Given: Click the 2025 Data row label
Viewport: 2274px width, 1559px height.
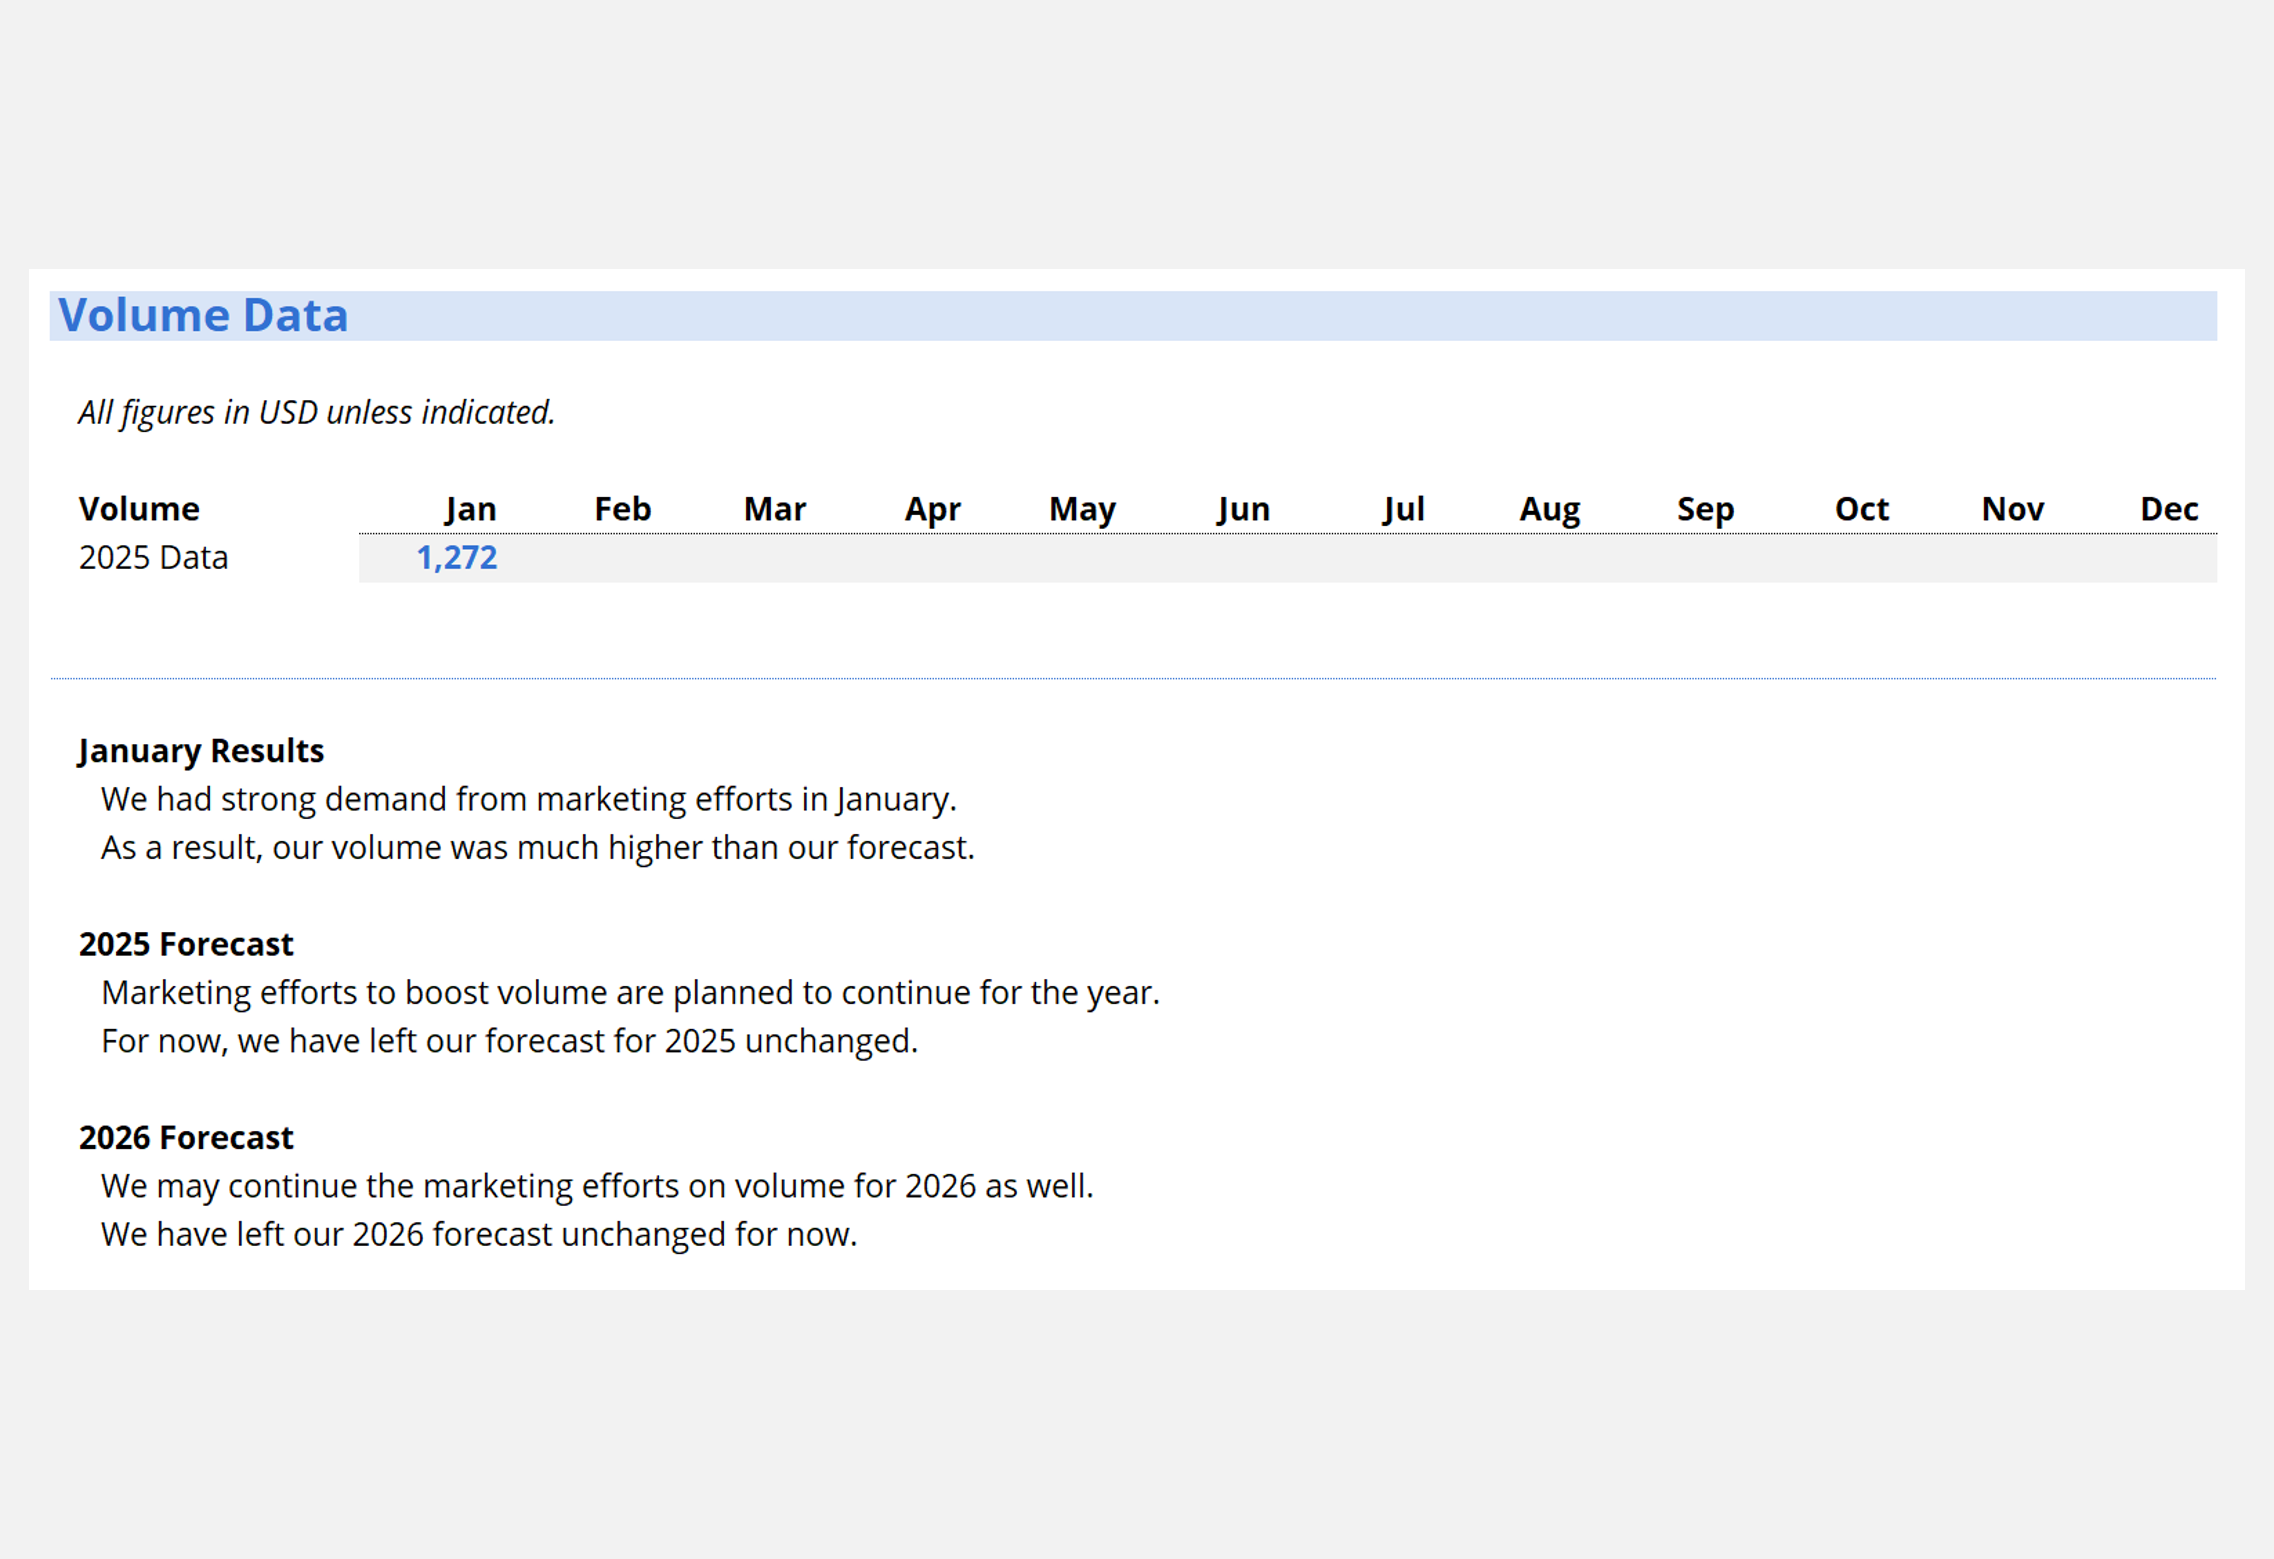Looking at the screenshot, I should [x=154, y=558].
